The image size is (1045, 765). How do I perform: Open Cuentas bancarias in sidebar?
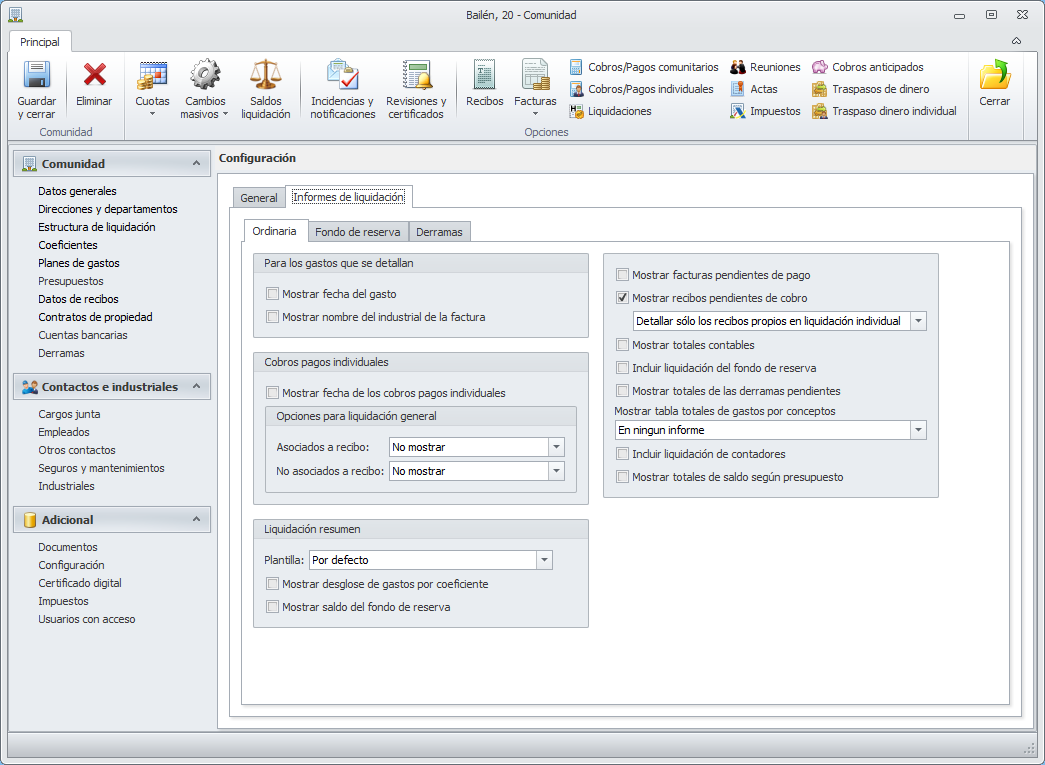coord(83,335)
